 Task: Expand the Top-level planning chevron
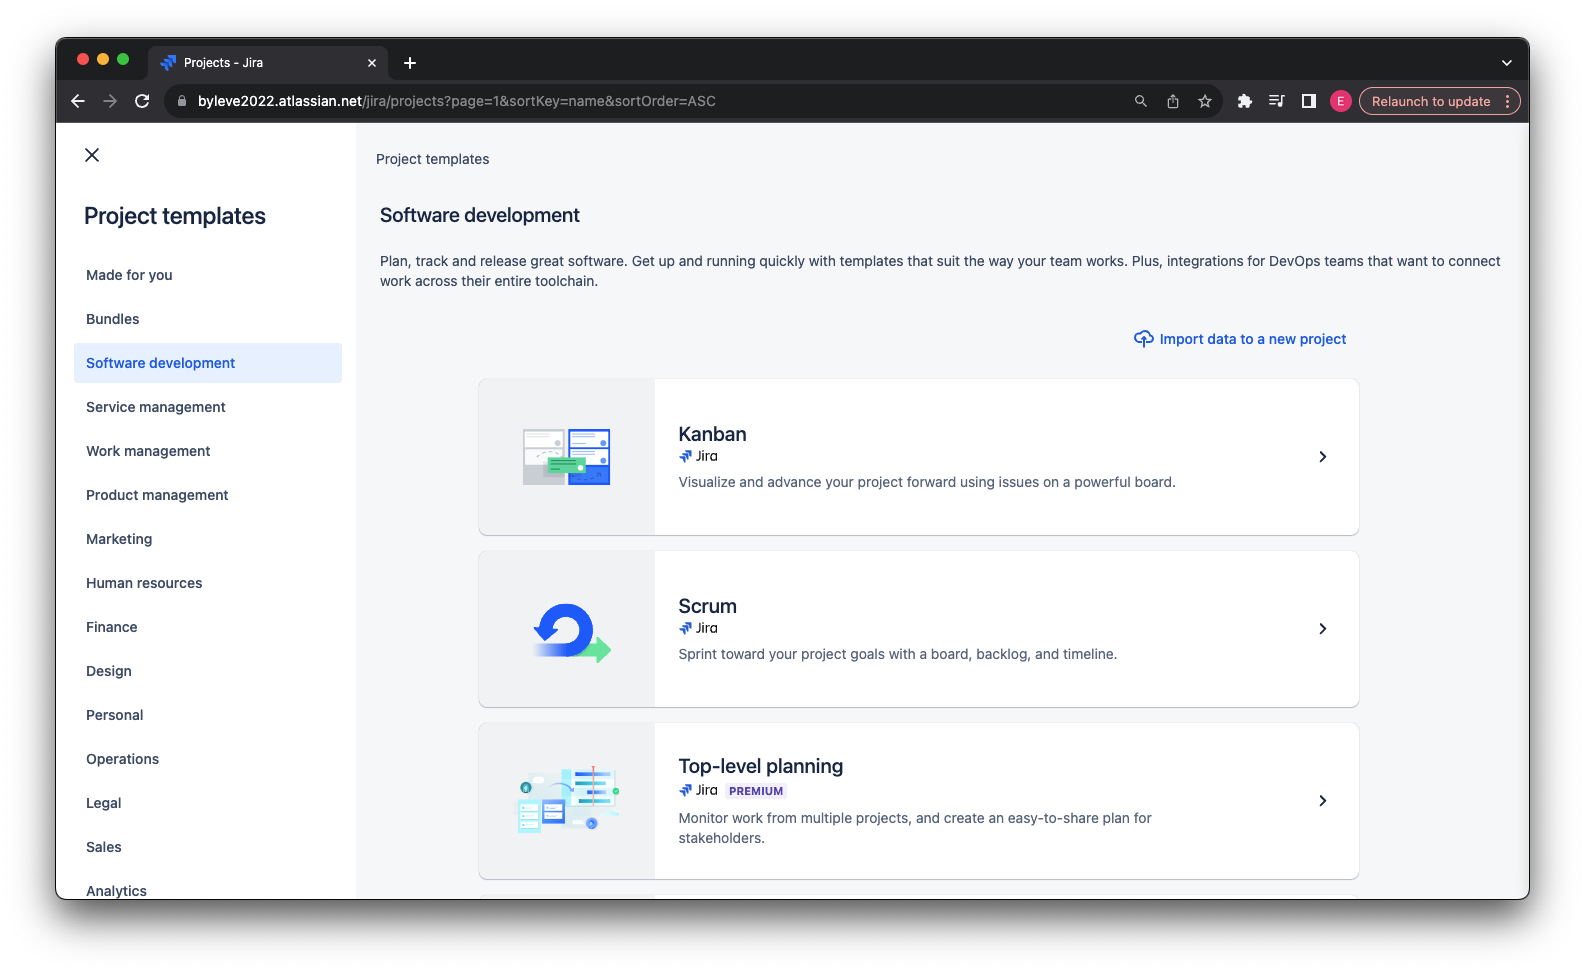click(1322, 801)
